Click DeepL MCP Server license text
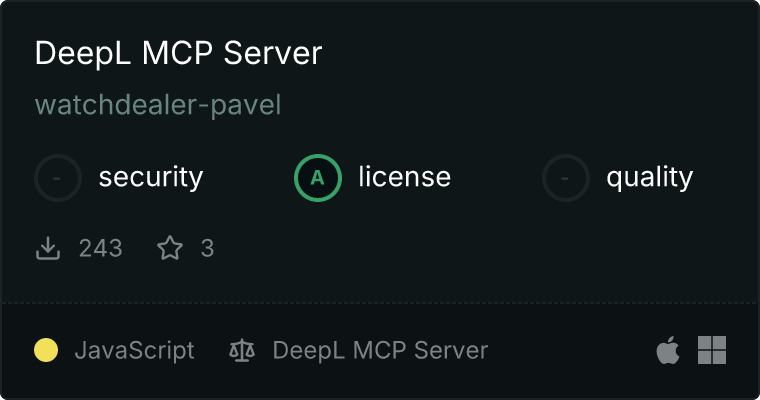Image resolution: width=760 pixels, height=400 pixels. tap(380, 350)
